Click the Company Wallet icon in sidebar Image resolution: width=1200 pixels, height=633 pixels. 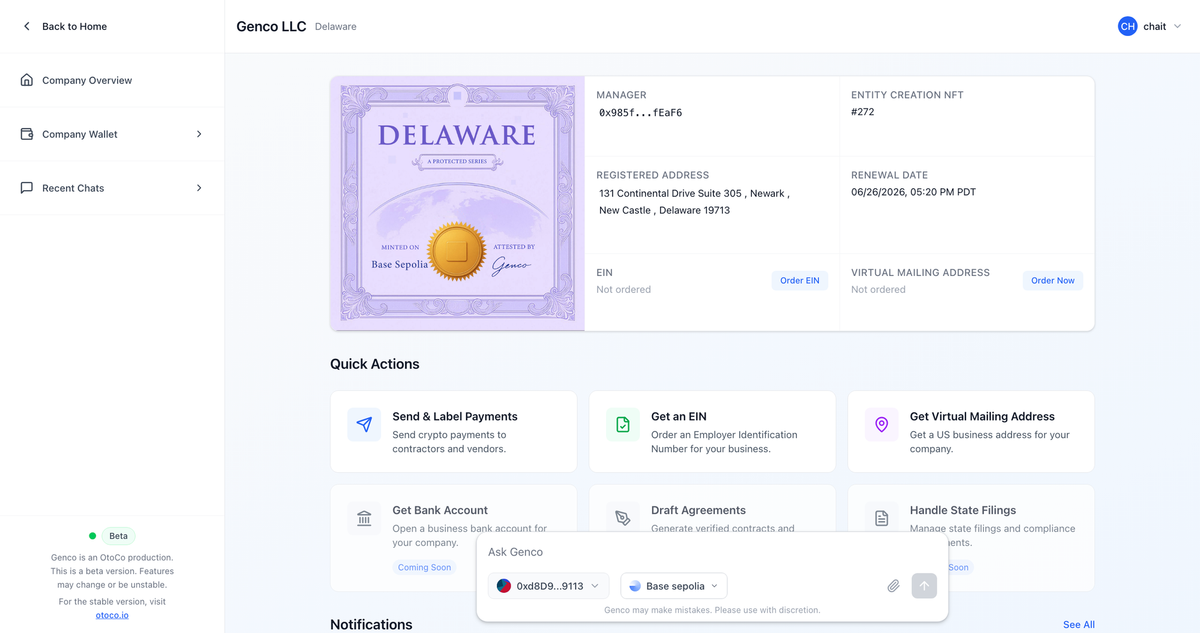point(28,133)
